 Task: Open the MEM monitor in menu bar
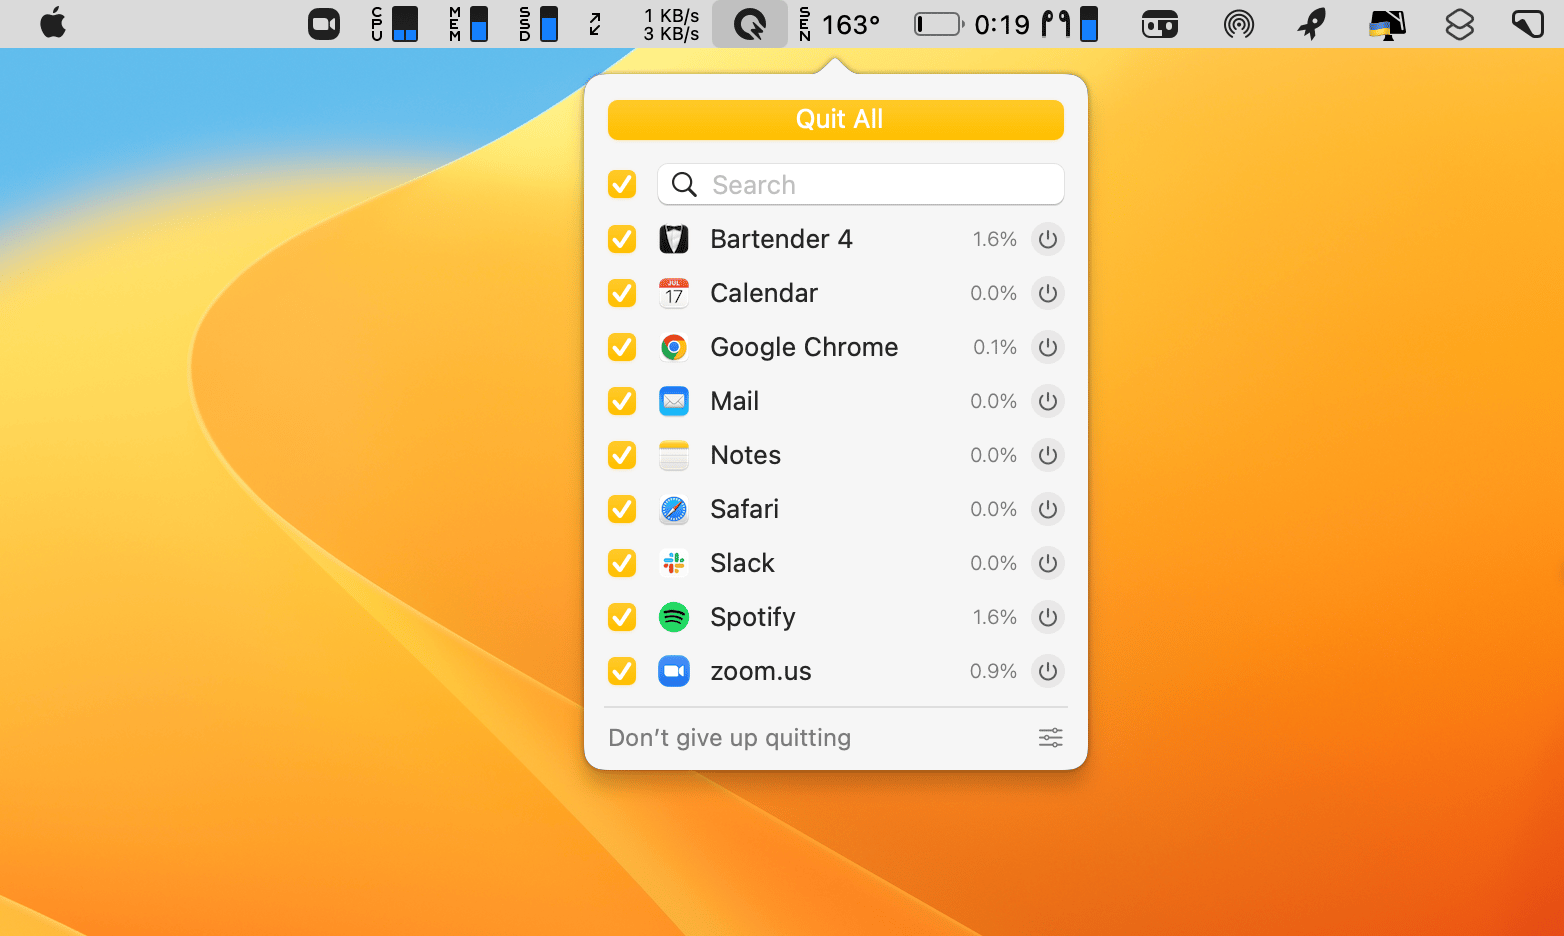point(469,24)
